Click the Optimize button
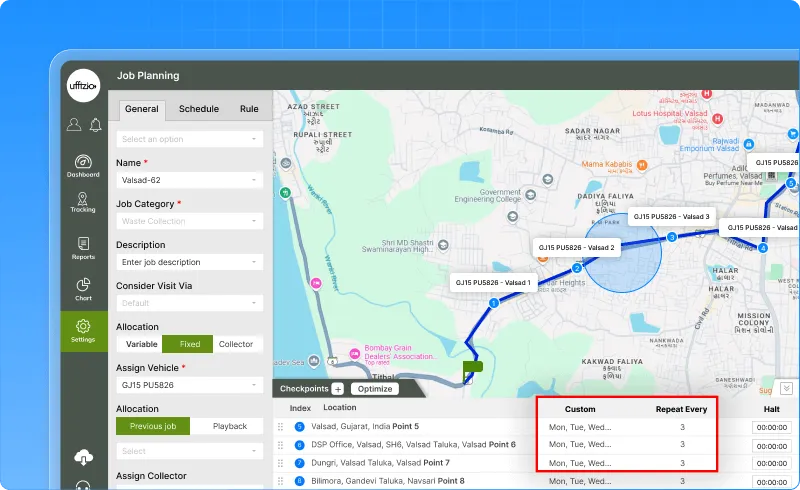Screen dimensions: 800x490 374,389
